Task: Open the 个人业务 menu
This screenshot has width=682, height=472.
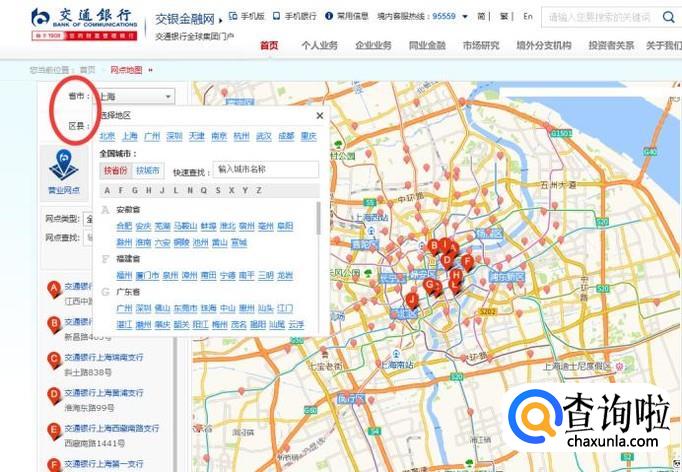Action: tap(320, 45)
